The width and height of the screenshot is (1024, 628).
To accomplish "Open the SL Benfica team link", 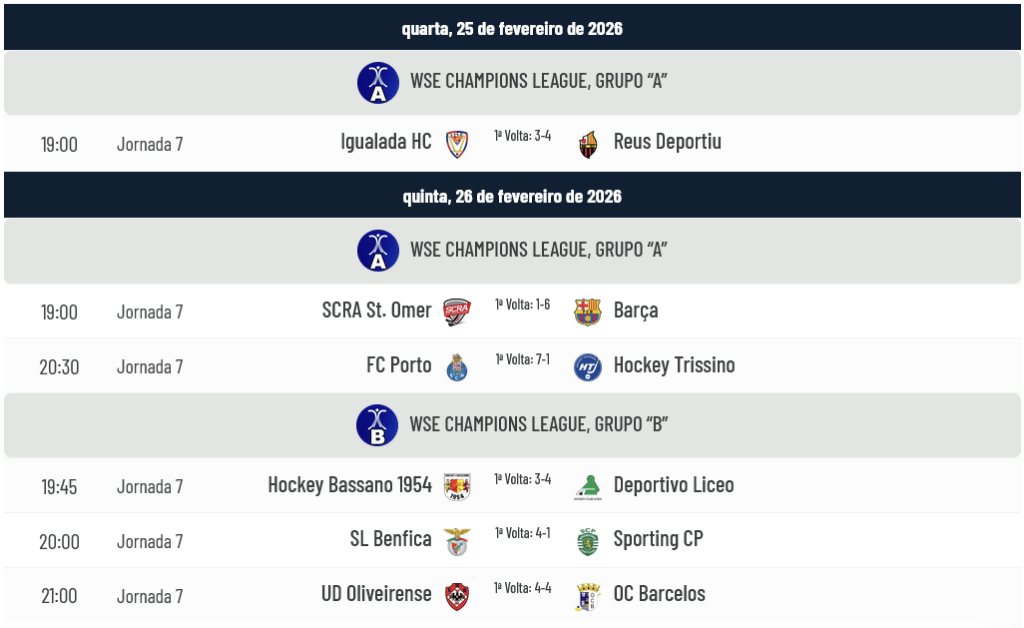I will point(390,540).
